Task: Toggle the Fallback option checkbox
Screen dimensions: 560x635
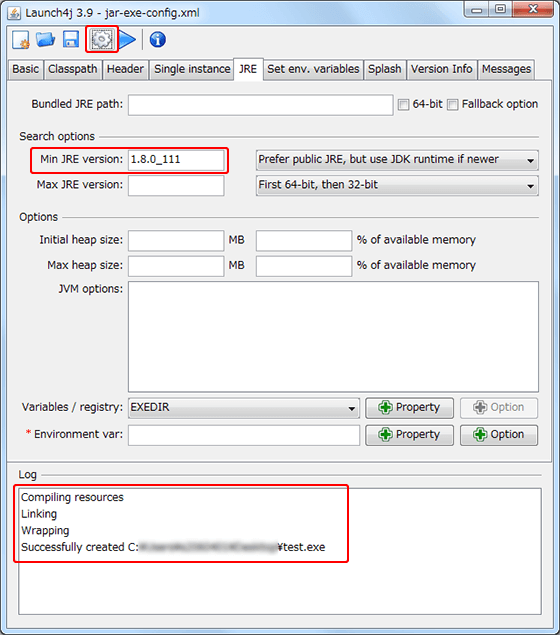Action: (453, 104)
